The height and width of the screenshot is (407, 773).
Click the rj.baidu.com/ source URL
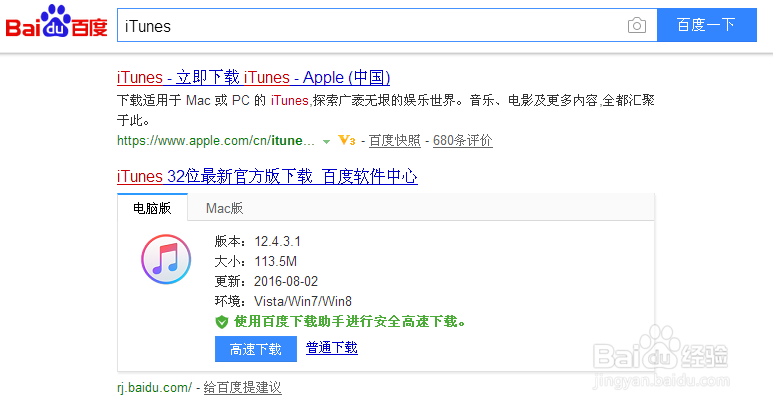[154, 387]
